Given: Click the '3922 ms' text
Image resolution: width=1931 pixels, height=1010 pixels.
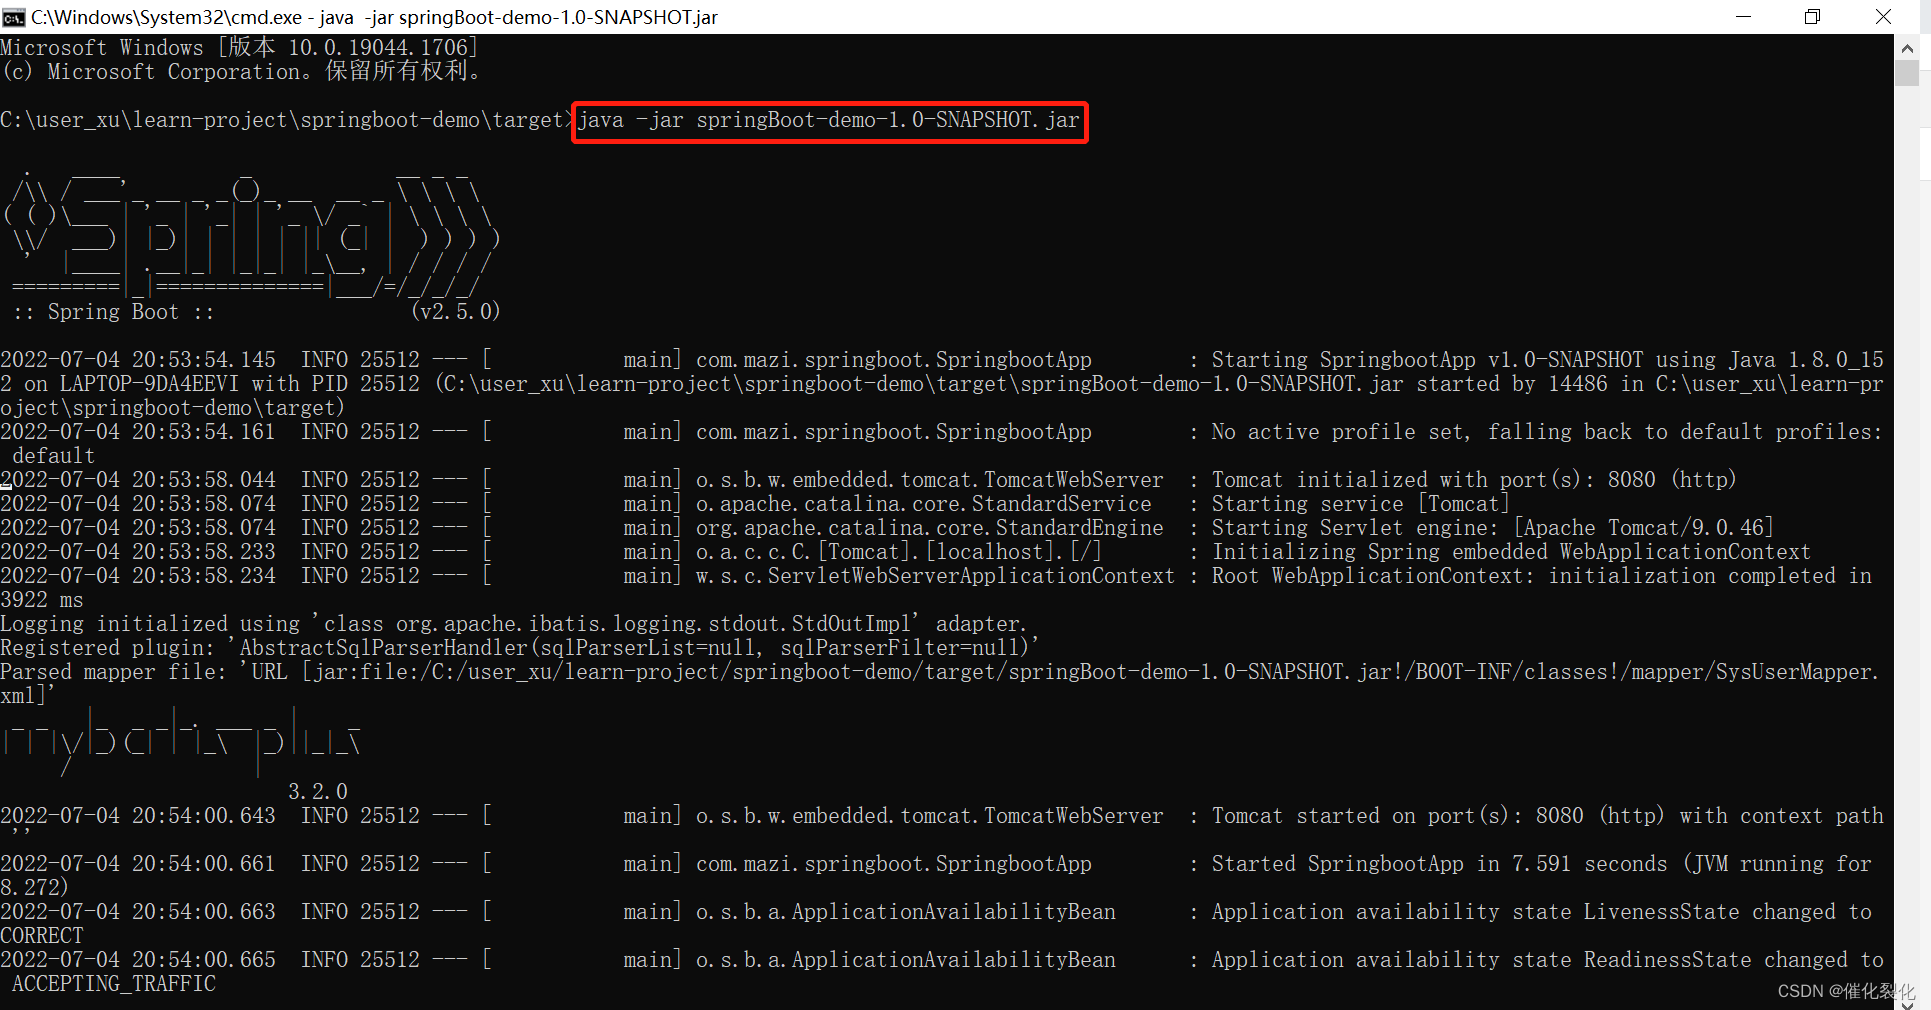Looking at the screenshot, I should pyautogui.click(x=42, y=600).
